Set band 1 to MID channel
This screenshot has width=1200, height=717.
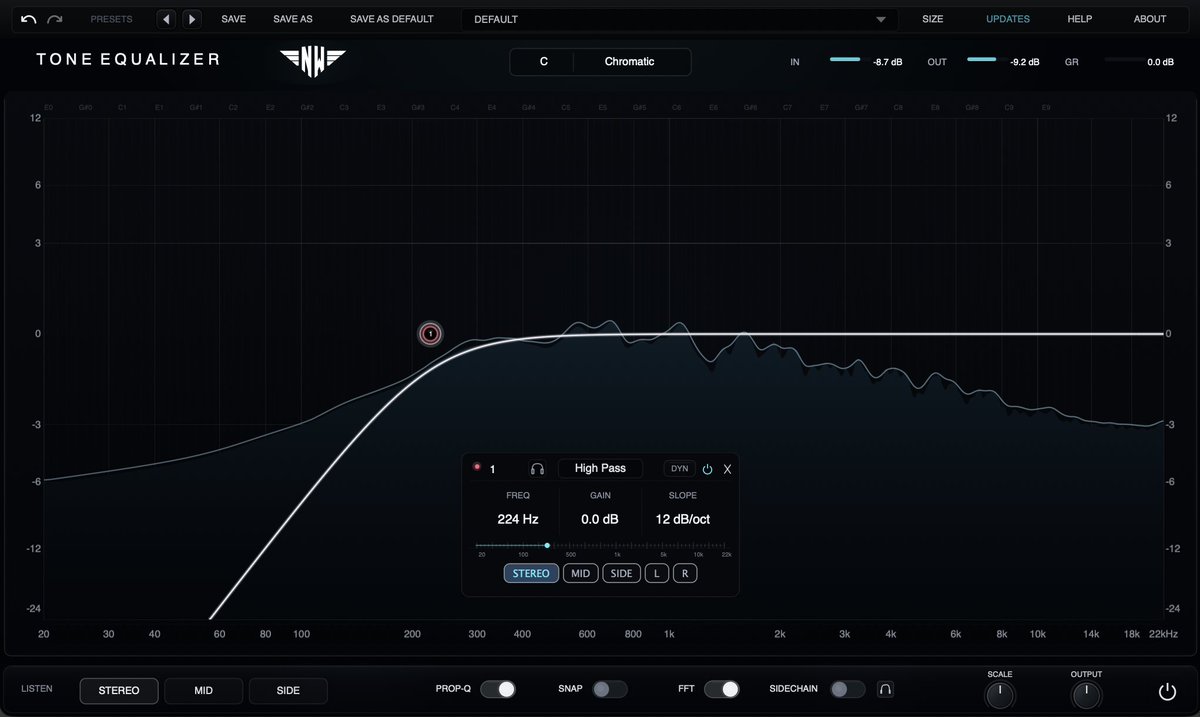point(580,573)
